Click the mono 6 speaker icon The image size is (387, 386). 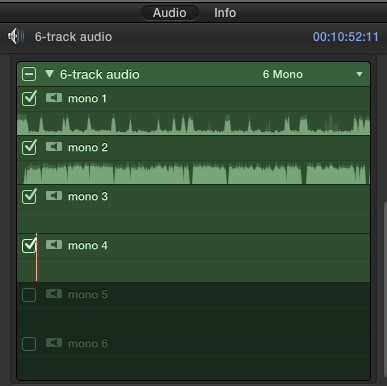click(54, 343)
